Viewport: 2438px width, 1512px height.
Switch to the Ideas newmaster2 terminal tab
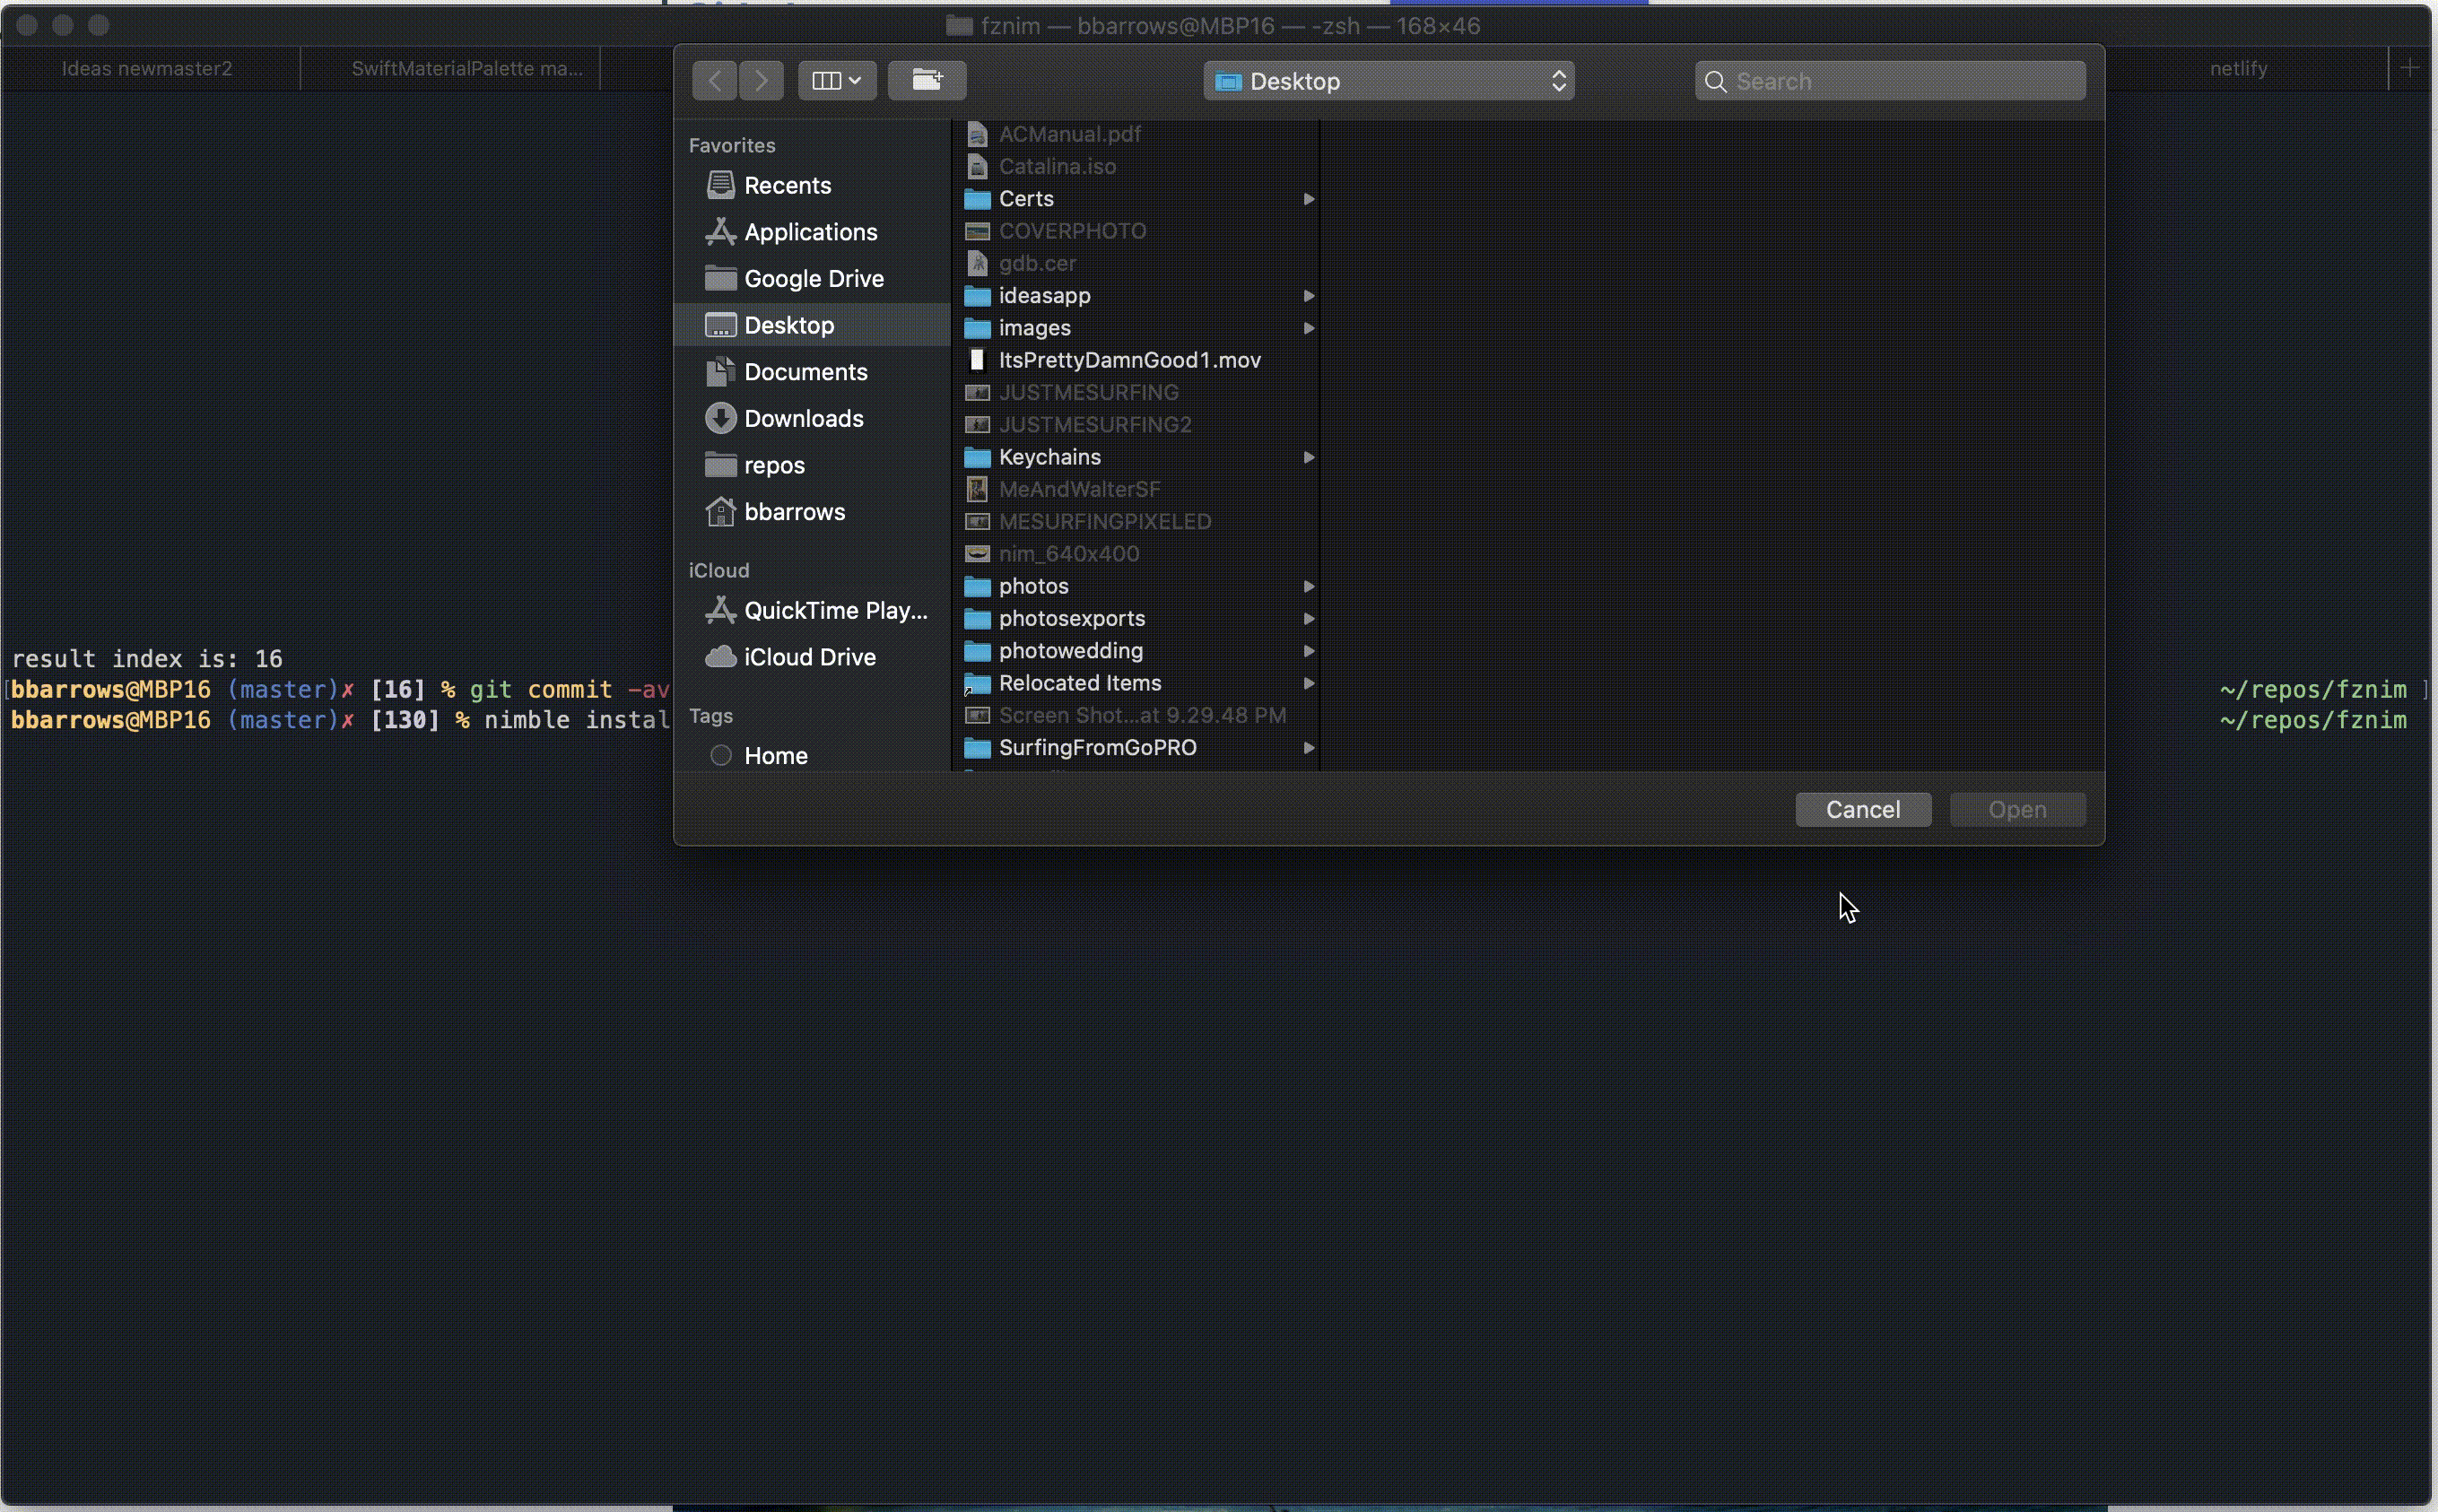(x=147, y=68)
